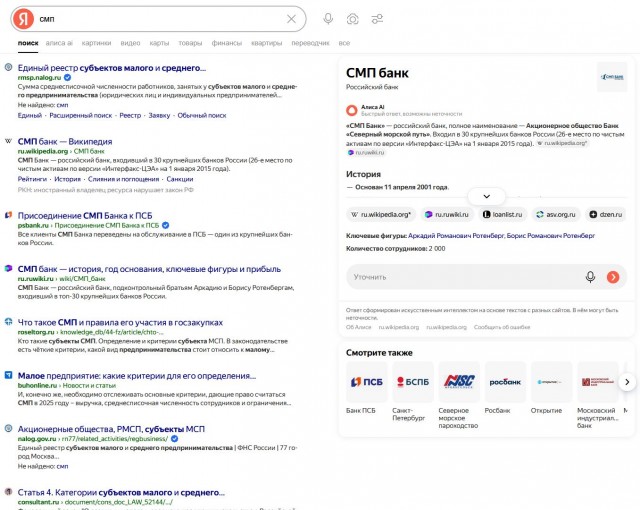Switch to the 'переводчик' tab

310,43
